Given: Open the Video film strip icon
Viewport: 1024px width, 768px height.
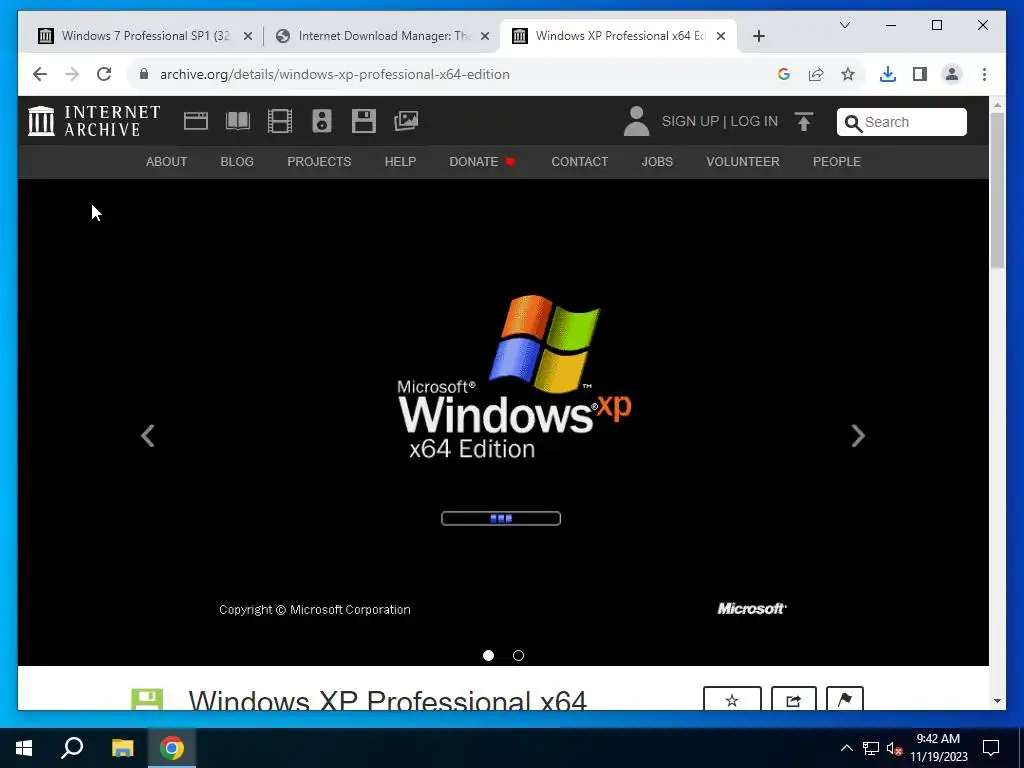Looking at the screenshot, I should click(x=280, y=121).
